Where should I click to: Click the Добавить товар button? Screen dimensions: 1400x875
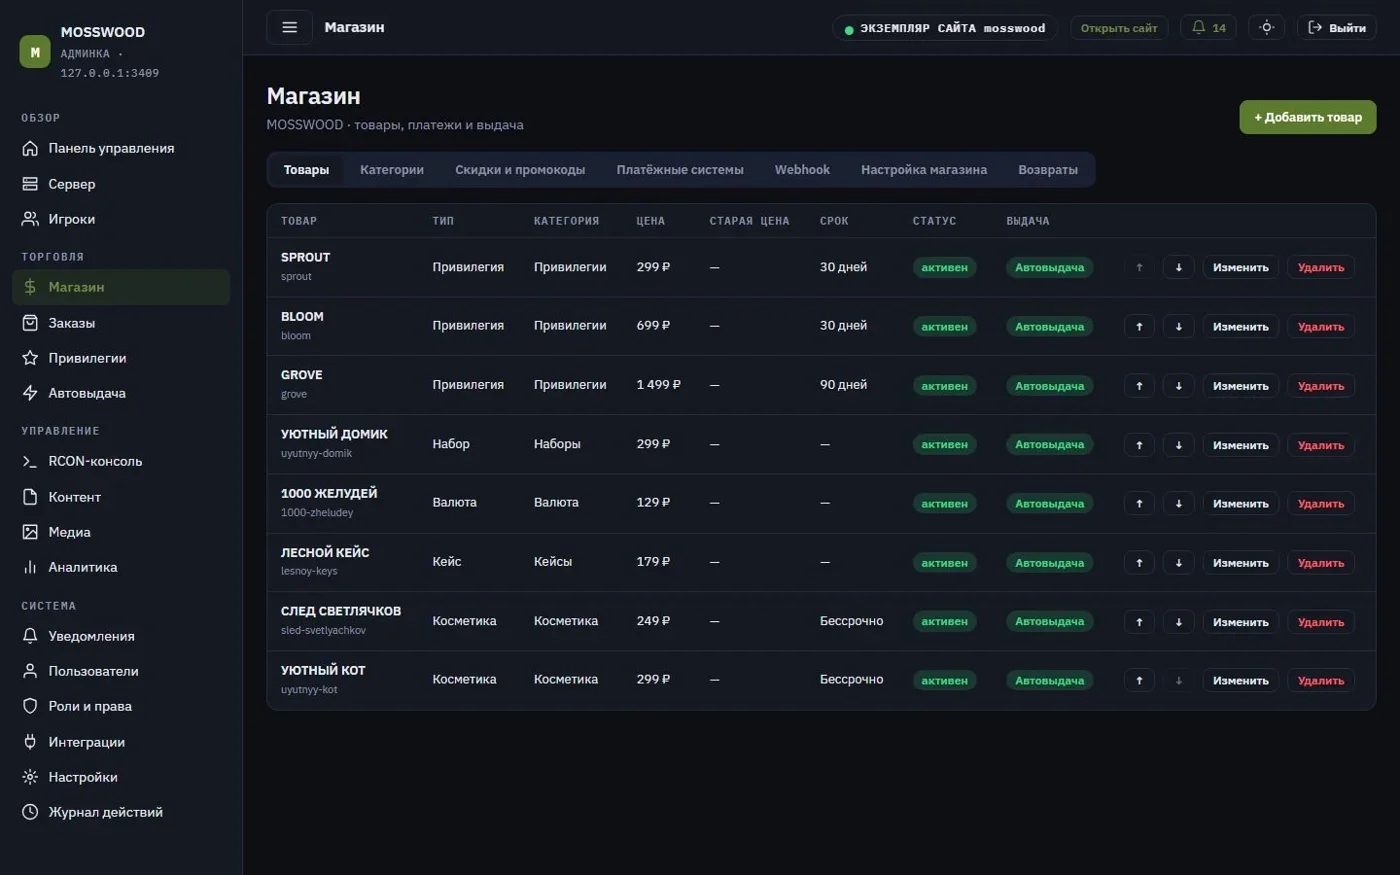[1308, 117]
